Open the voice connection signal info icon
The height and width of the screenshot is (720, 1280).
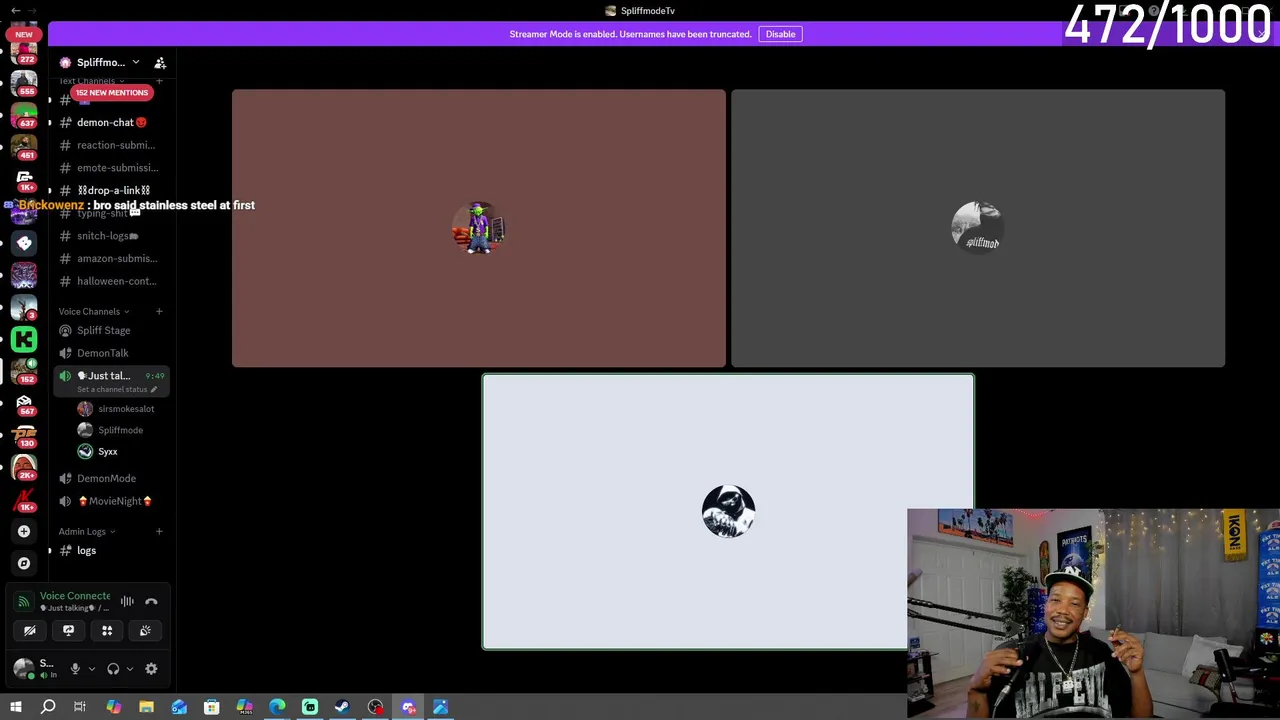pyautogui.click(x=24, y=602)
